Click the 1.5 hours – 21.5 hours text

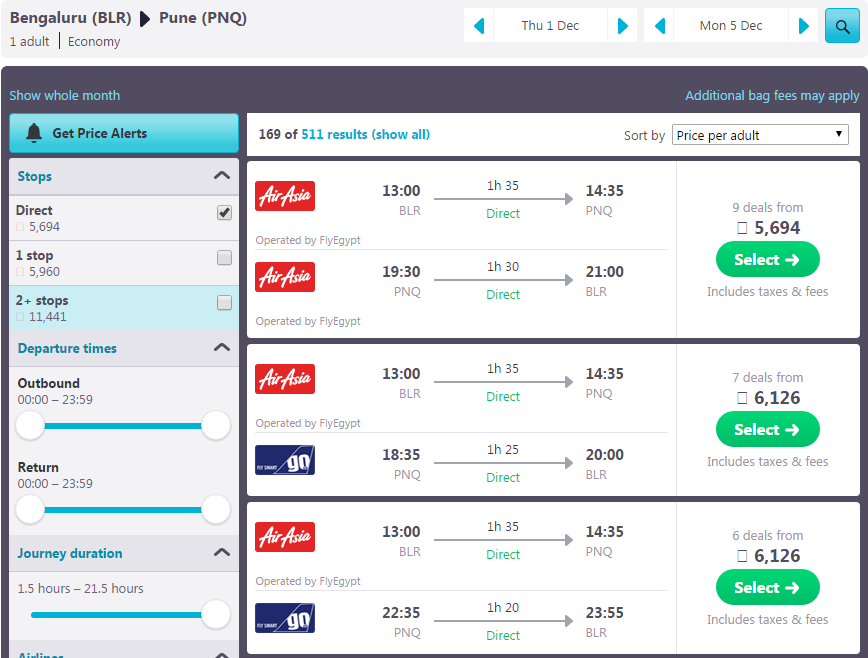click(80, 588)
